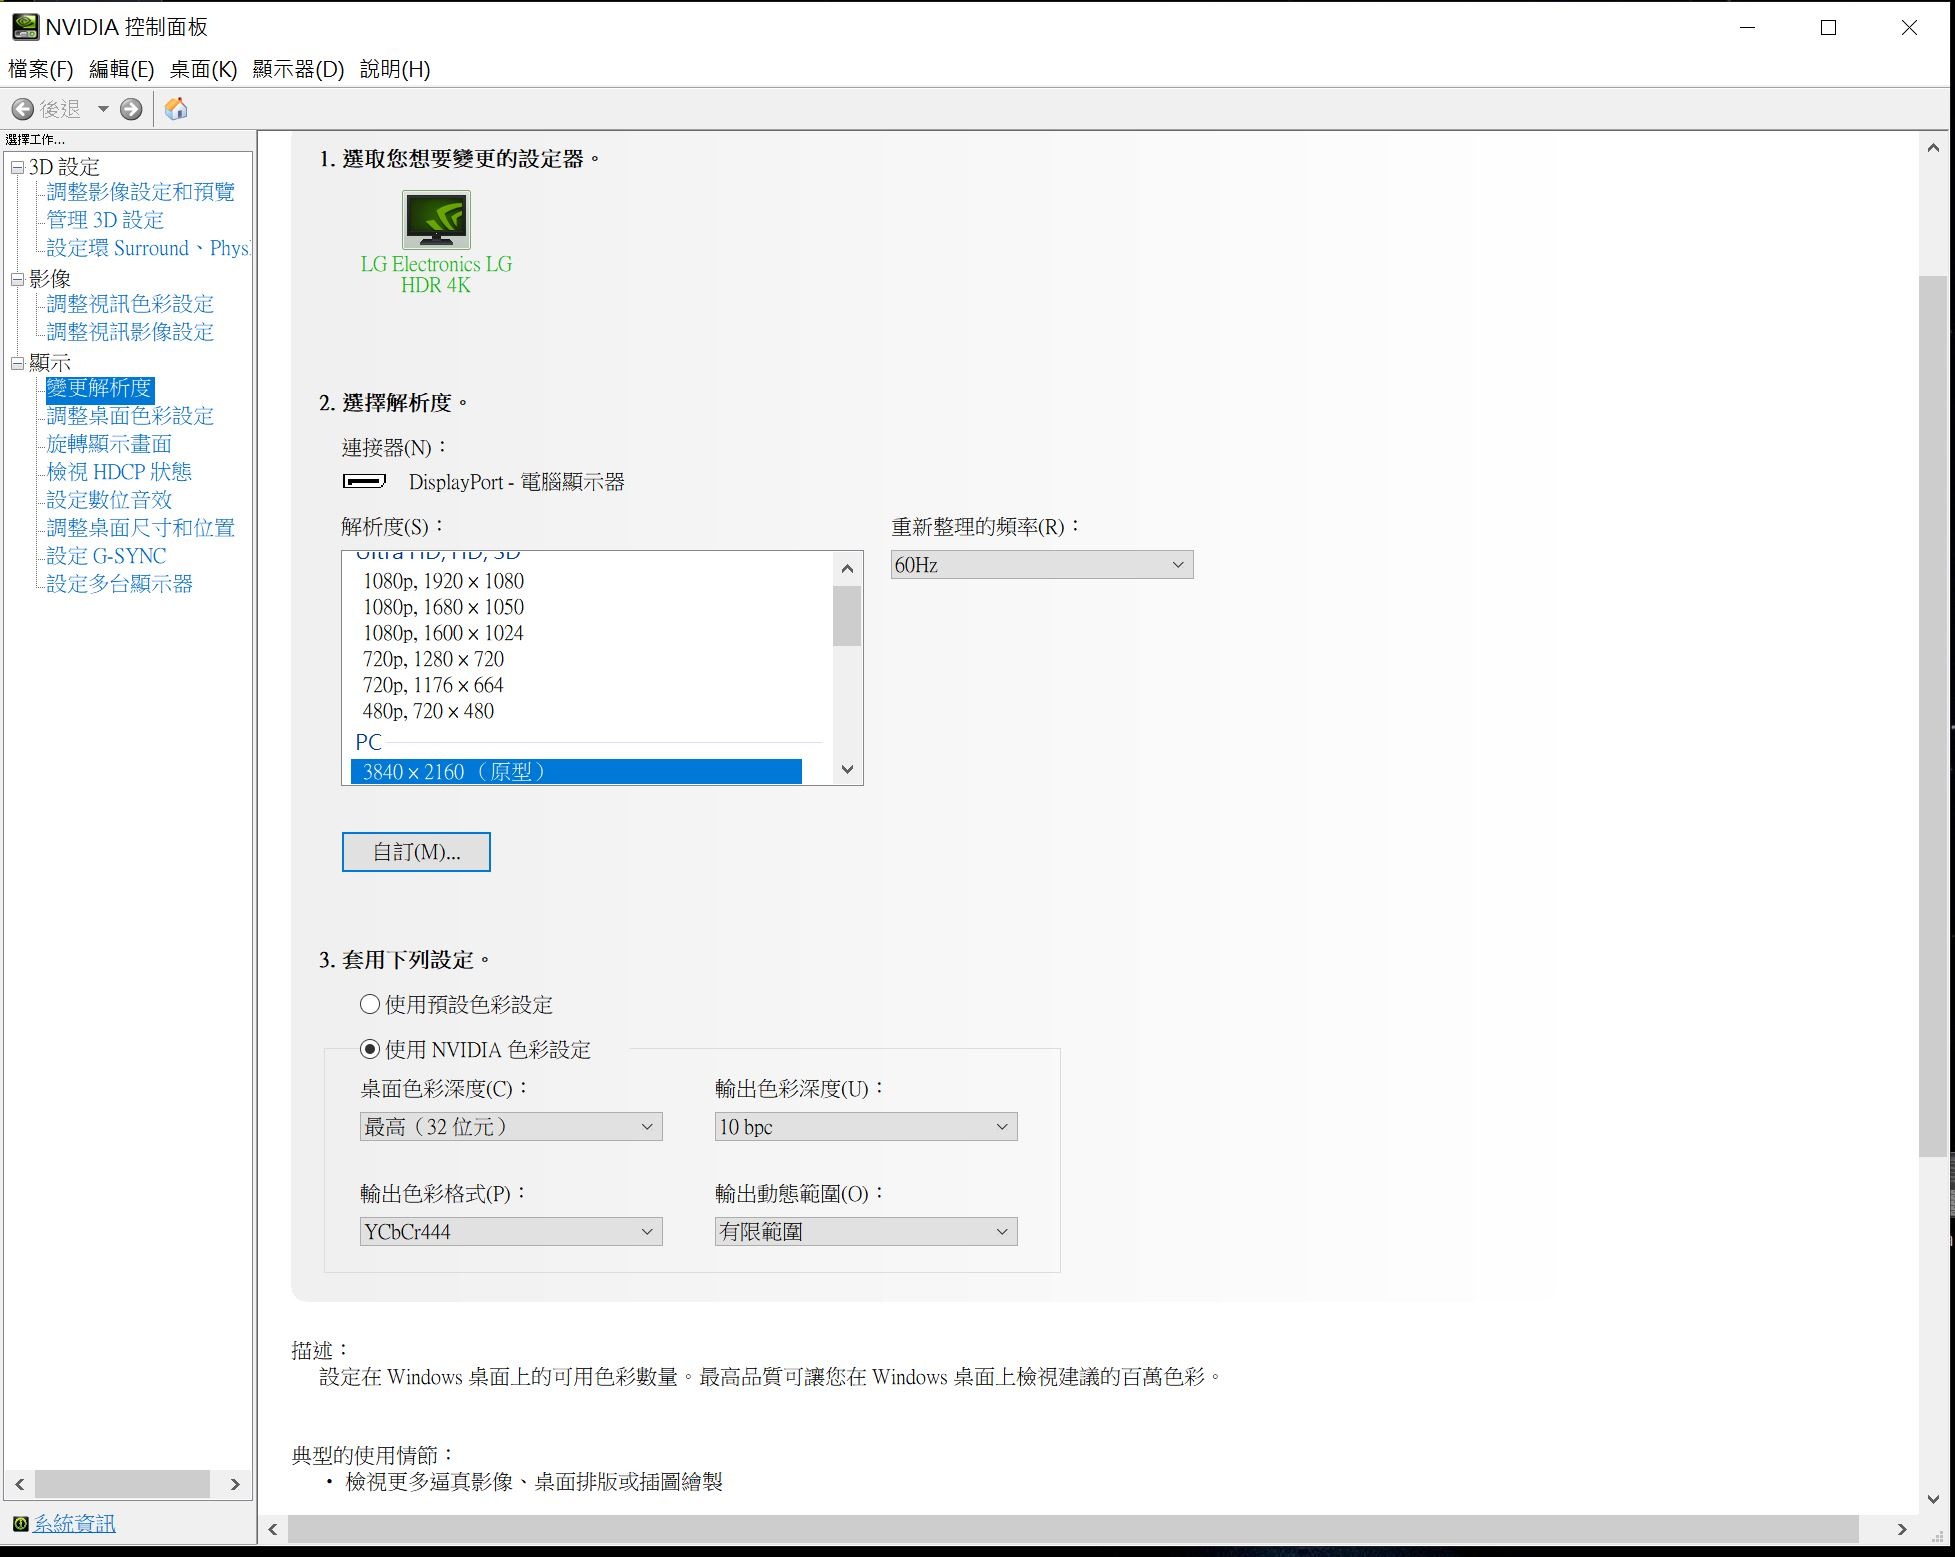
Task: Open 管理 3D 設定 in the tree
Action: (x=105, y=219)
